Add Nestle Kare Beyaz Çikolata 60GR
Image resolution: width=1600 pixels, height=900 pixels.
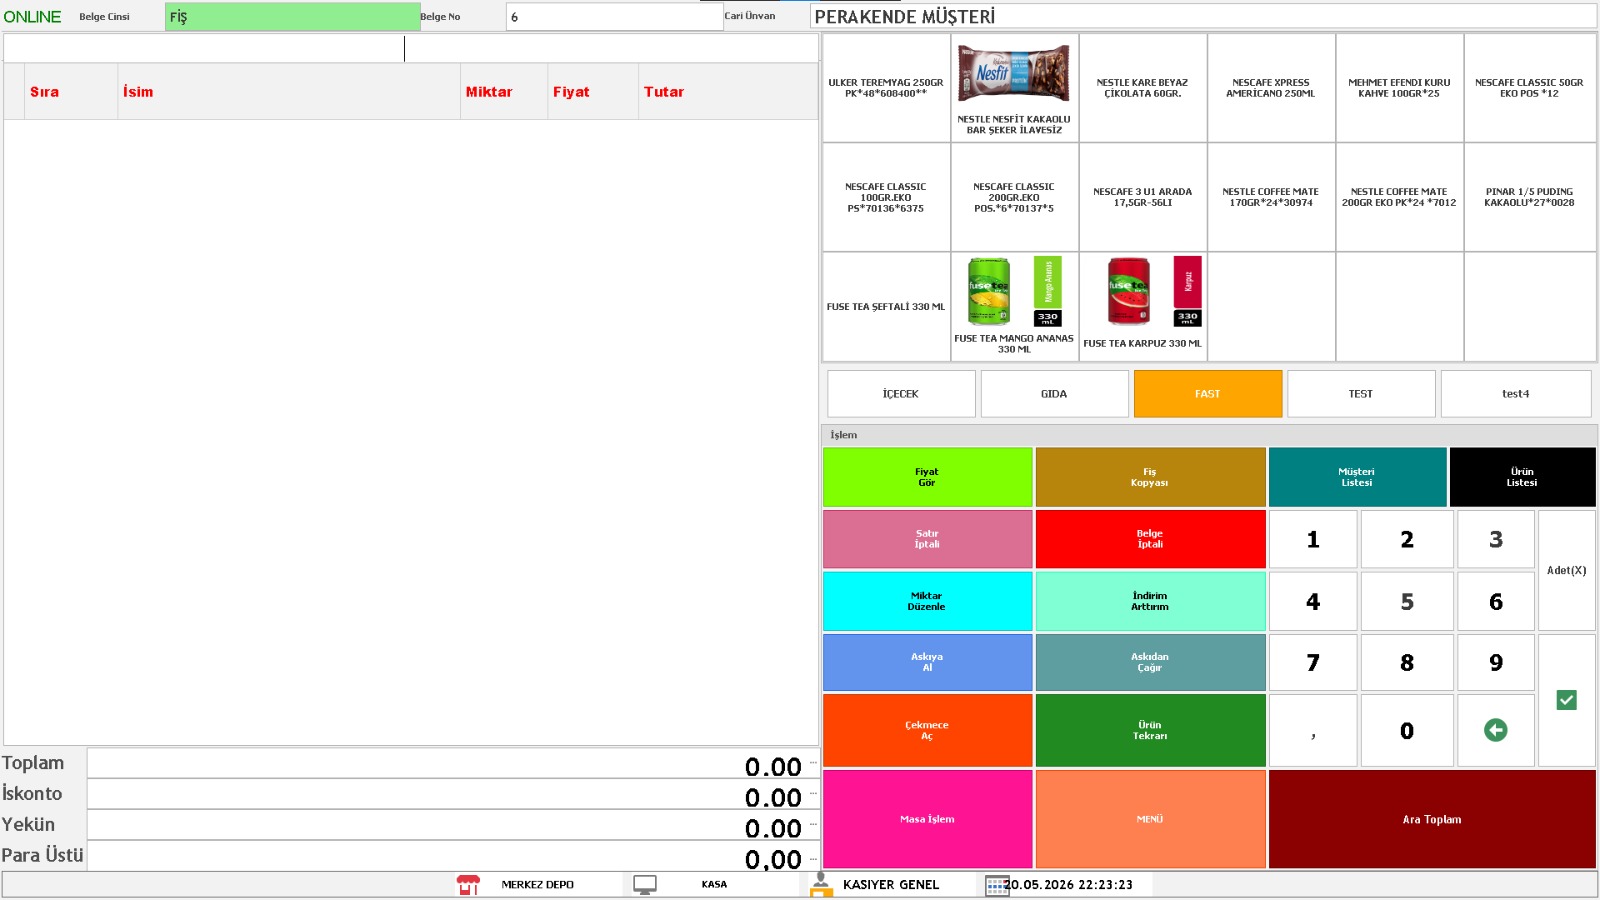click(x=1142, y=88)
